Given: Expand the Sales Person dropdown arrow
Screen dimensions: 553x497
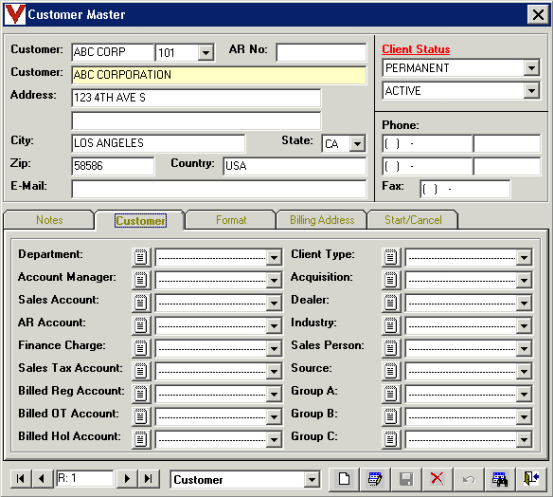Looking at the screenshot, I should coord(524,348).
